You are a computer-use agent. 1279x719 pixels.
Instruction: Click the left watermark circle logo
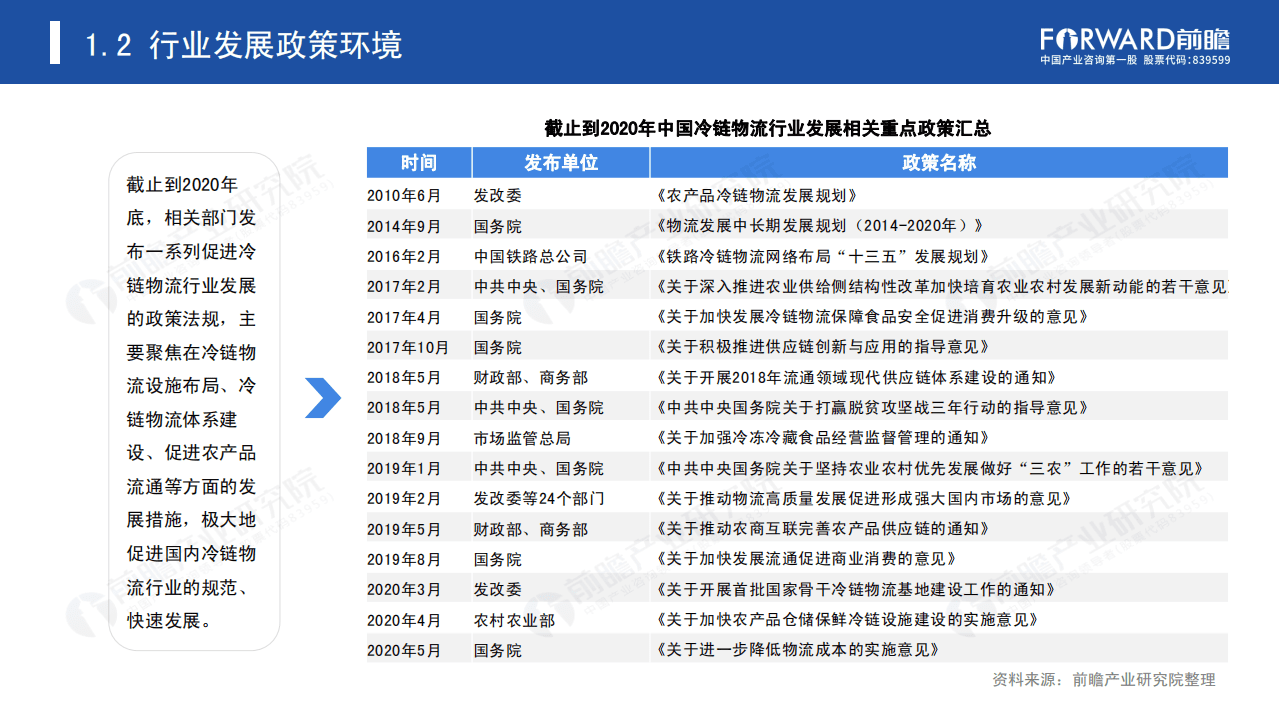pos(92,300)
